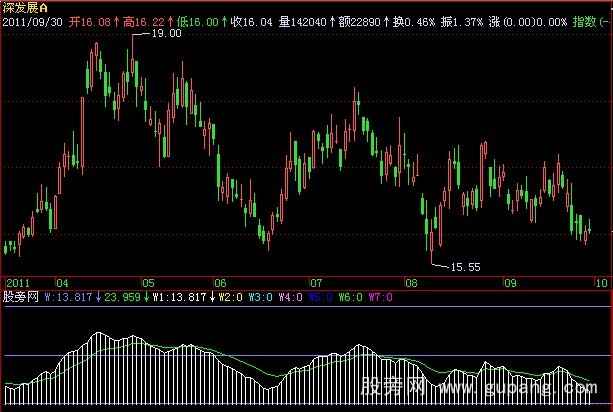Select the 19.00 high price label
The height and width of the screenshot is (412, 613).
(165, 33)
